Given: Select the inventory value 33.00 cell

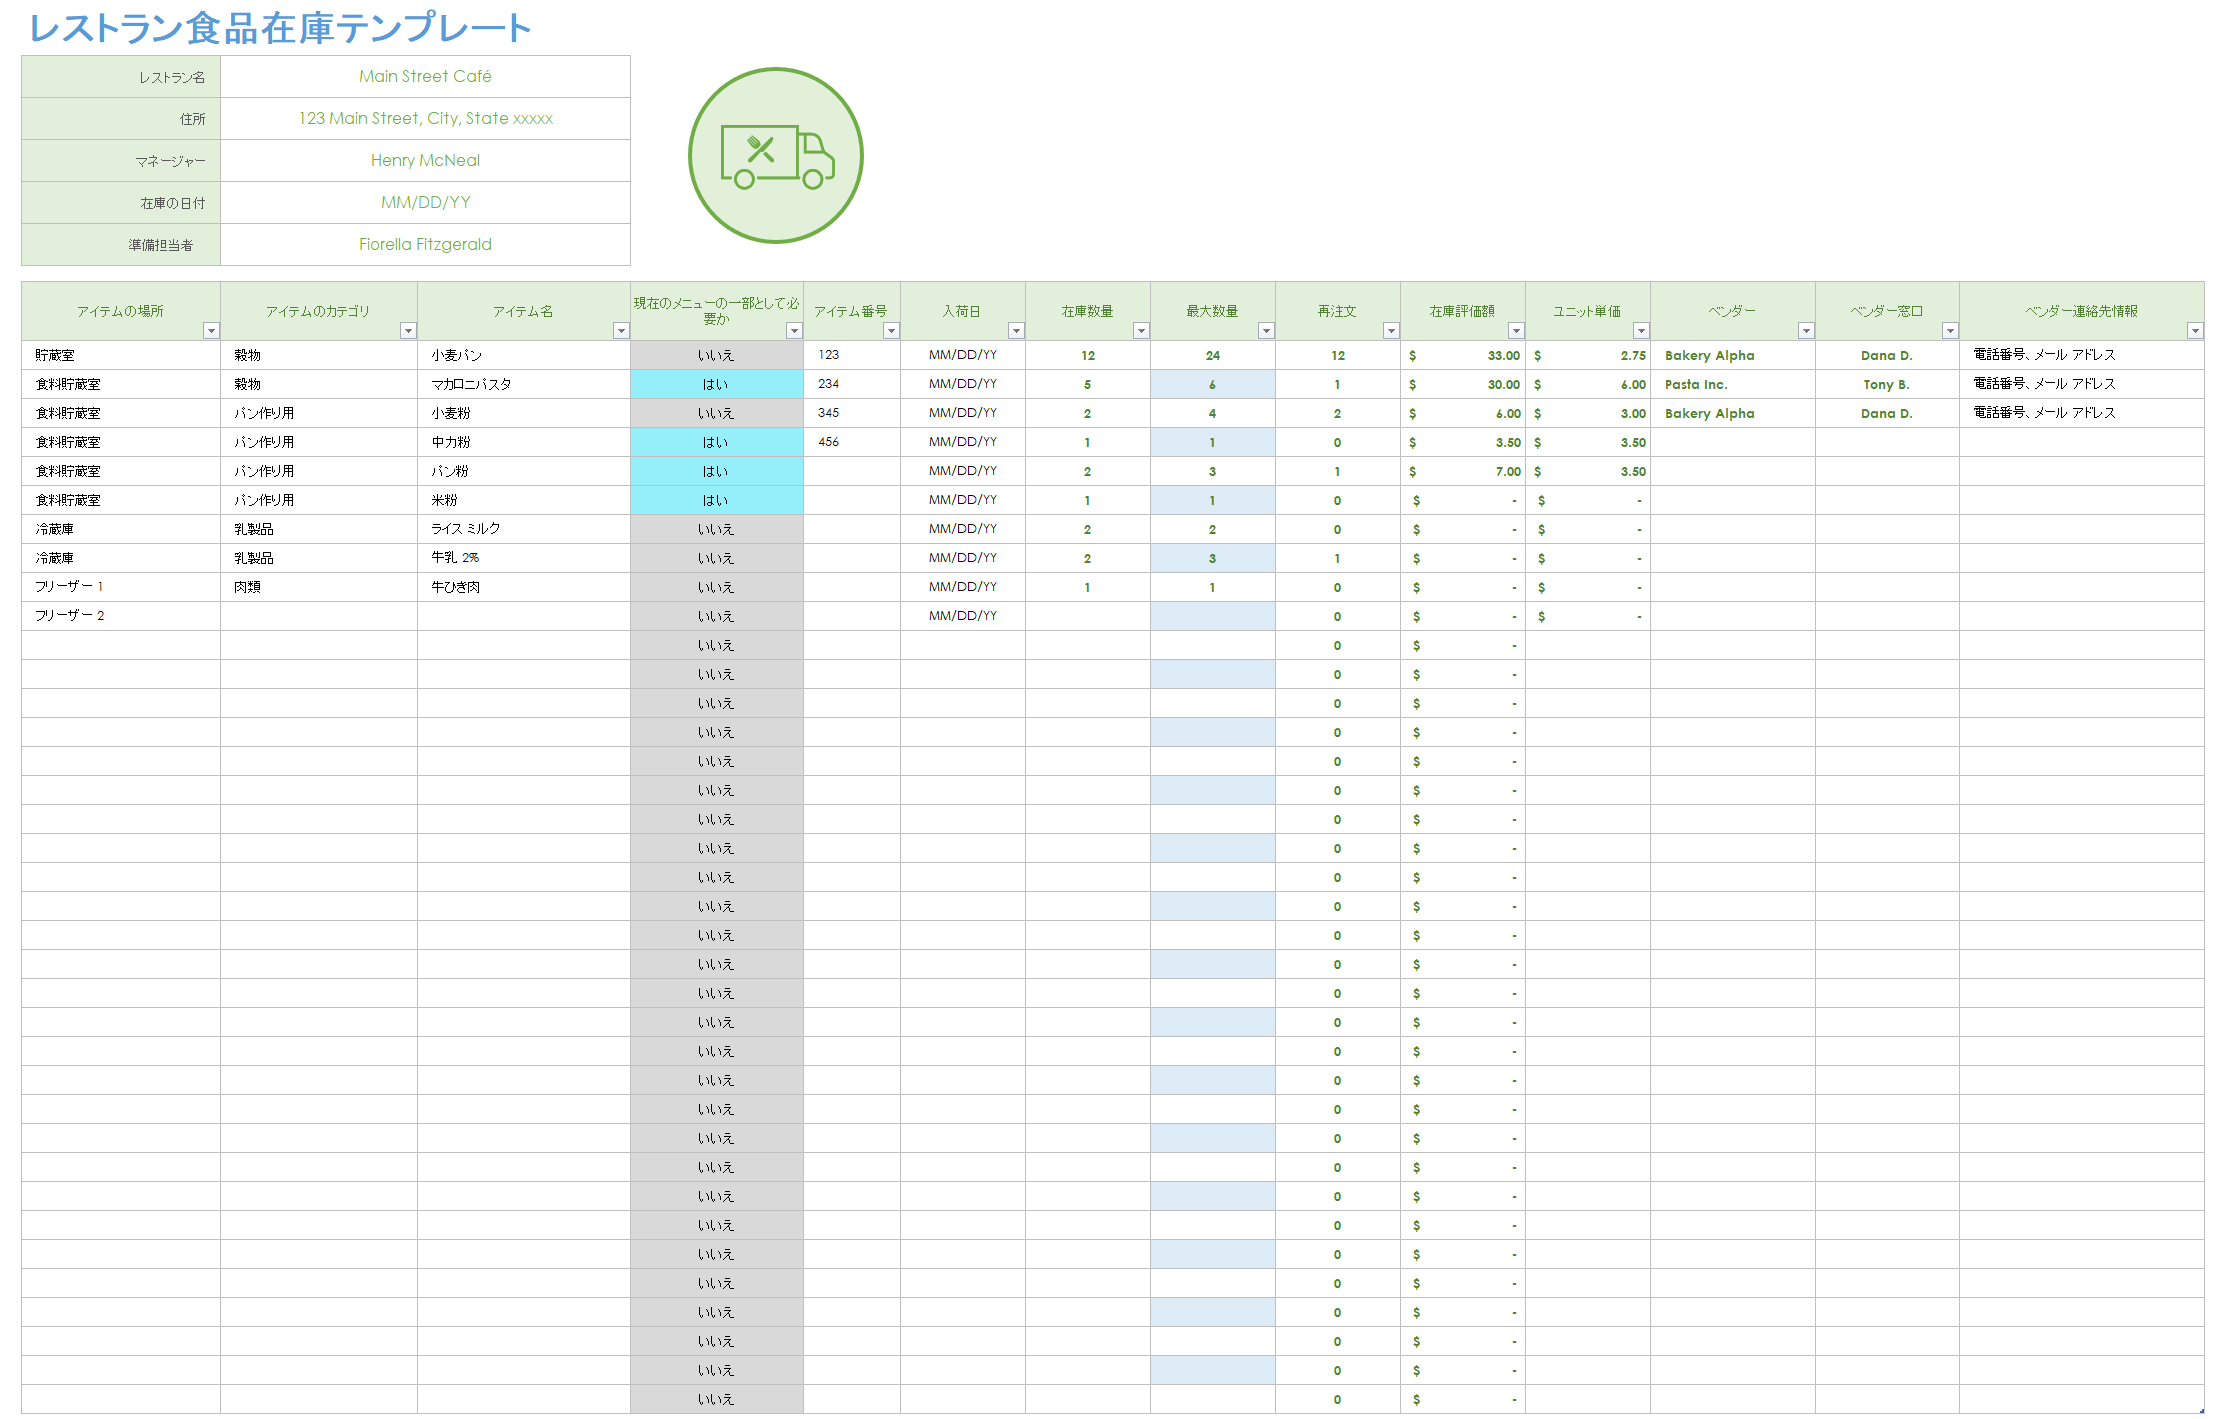Looking at the screenshot, I should click(1463, 355).
